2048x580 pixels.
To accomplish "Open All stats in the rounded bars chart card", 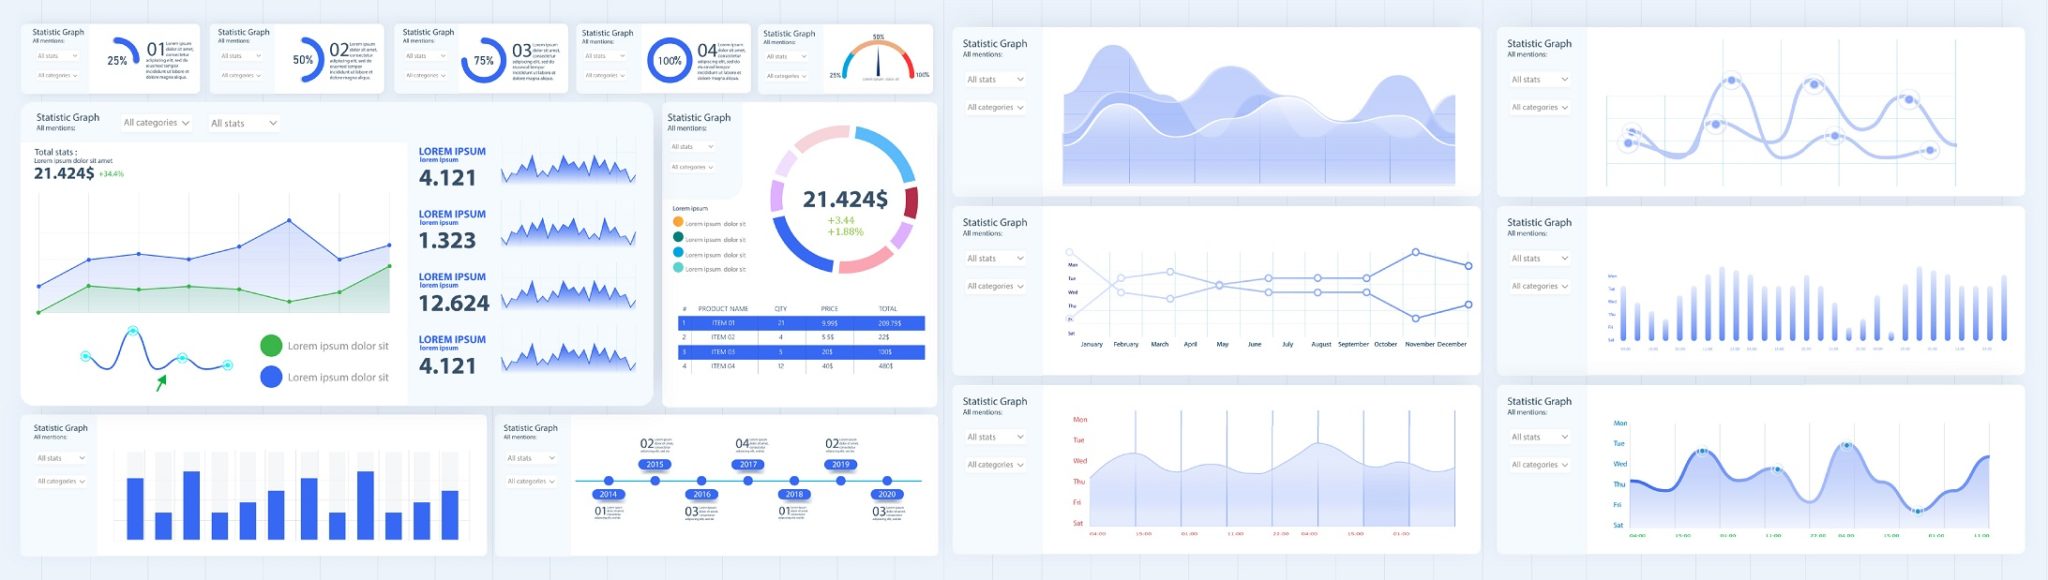I will (x=1540, y=258).
